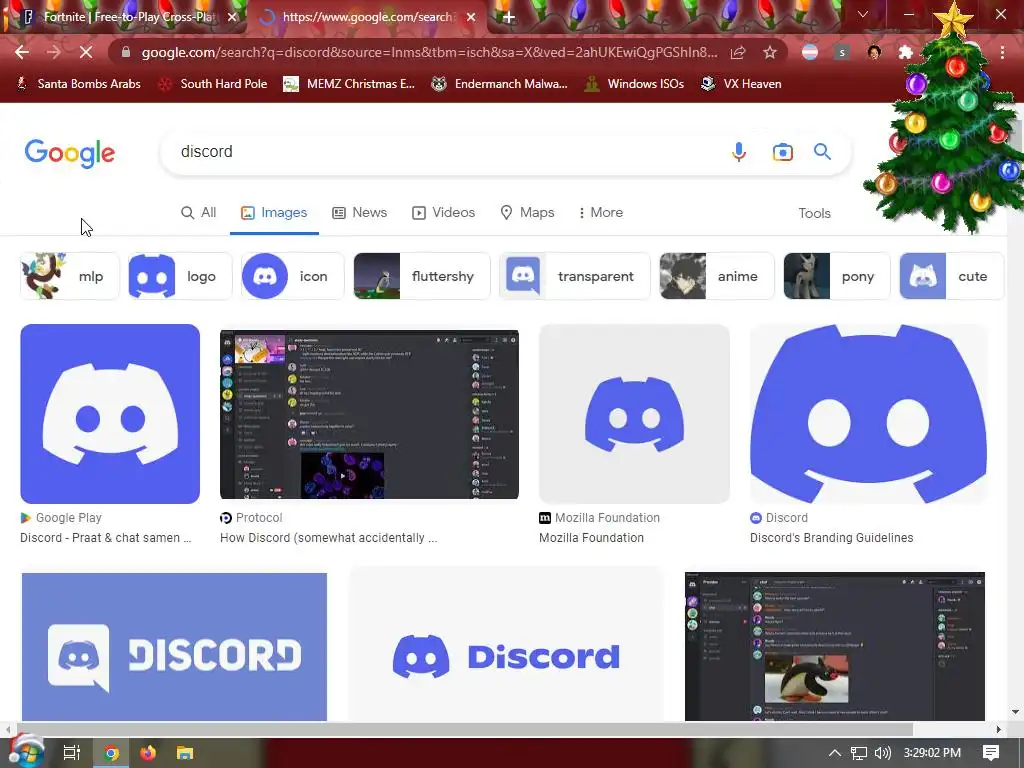The height and width of the screenshot is (768, 1024).
Task: Open Discord's Branding Guidelines image
Action: 868,414
